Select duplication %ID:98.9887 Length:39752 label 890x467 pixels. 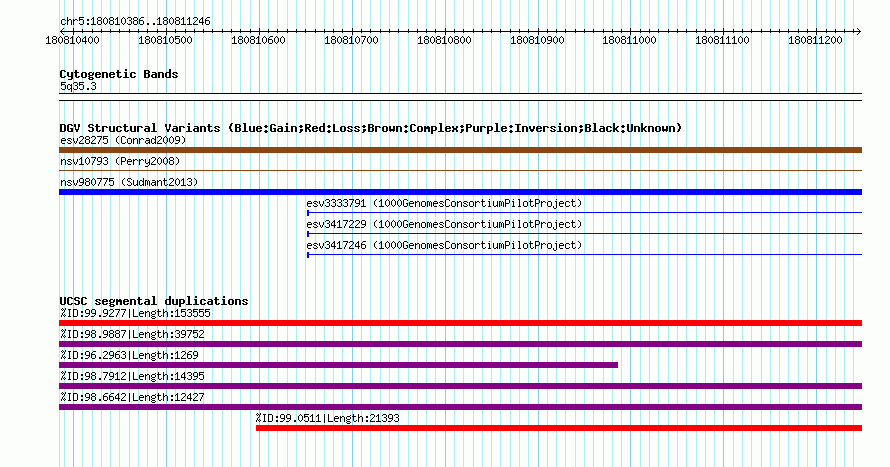[132, 334]
